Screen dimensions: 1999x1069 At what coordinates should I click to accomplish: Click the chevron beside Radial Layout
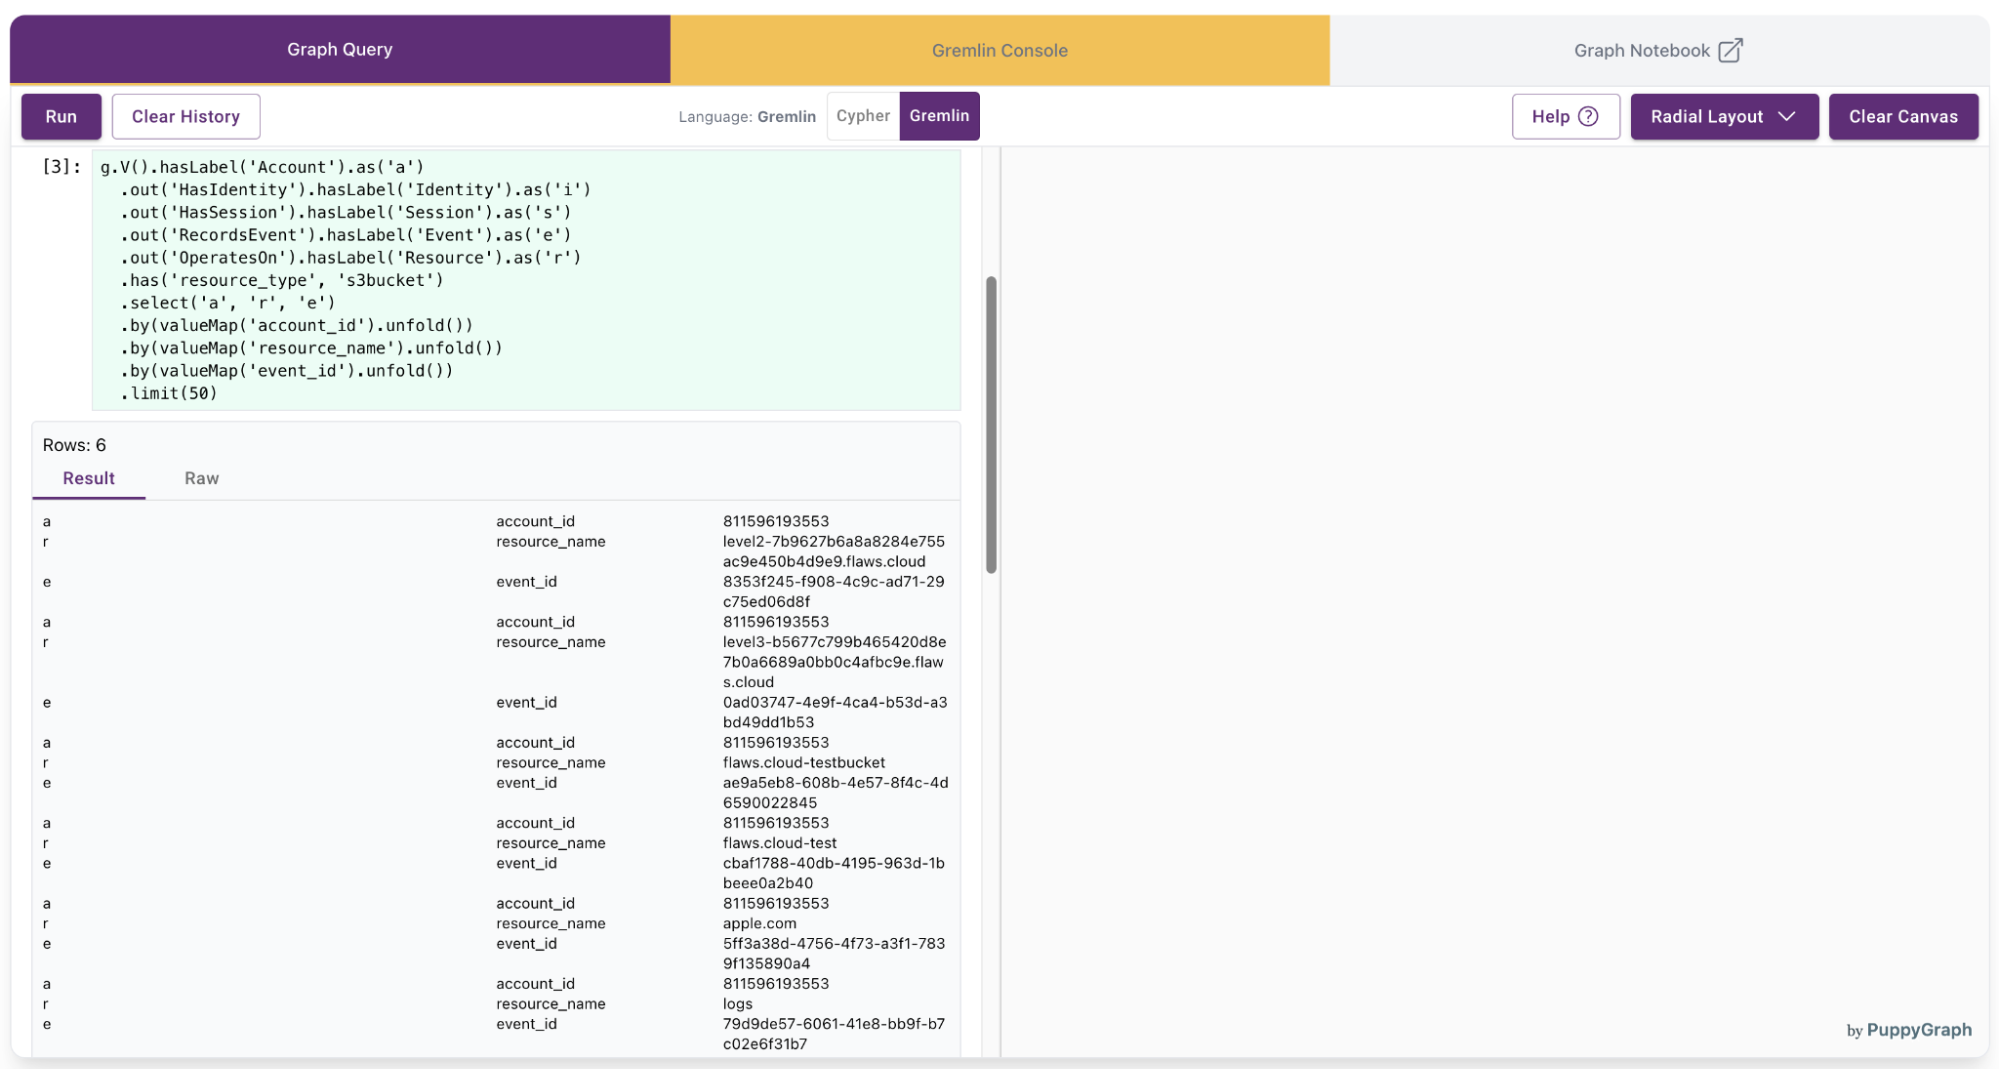coord(1789,116)
